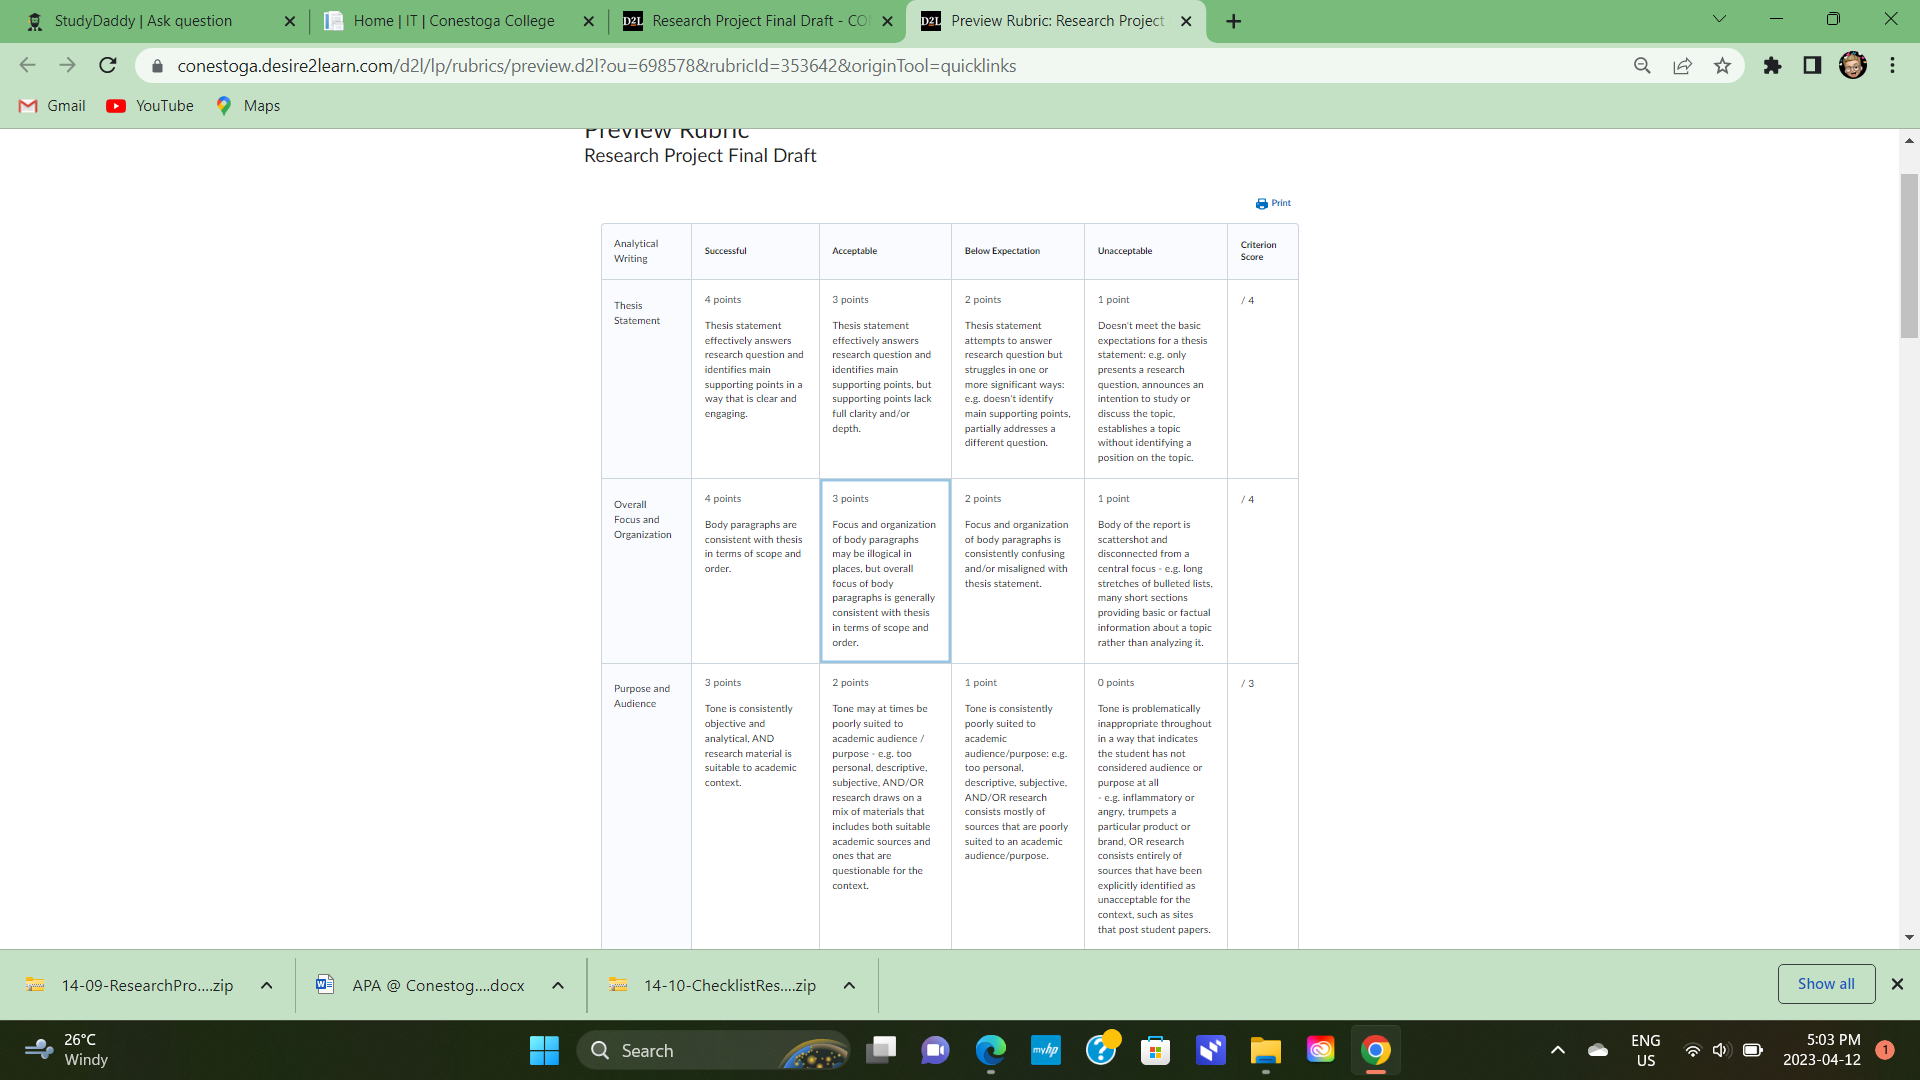Screen dimensions: 1920x1080
Task: Expand options for 14-10-ChecklistRes zip download
Action: (849, 985)
